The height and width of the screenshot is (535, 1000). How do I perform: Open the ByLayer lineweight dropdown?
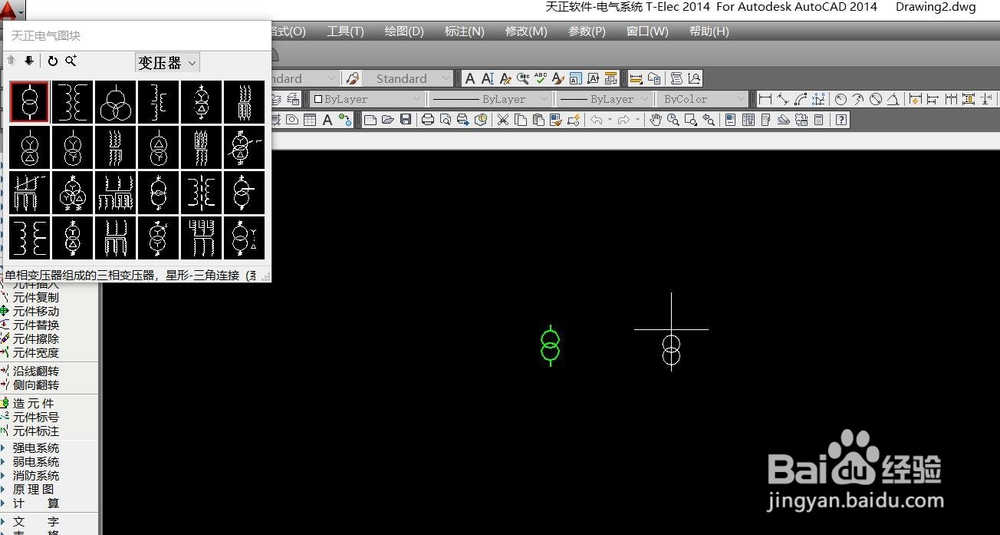pyautogui.click(x=603, y=99)
